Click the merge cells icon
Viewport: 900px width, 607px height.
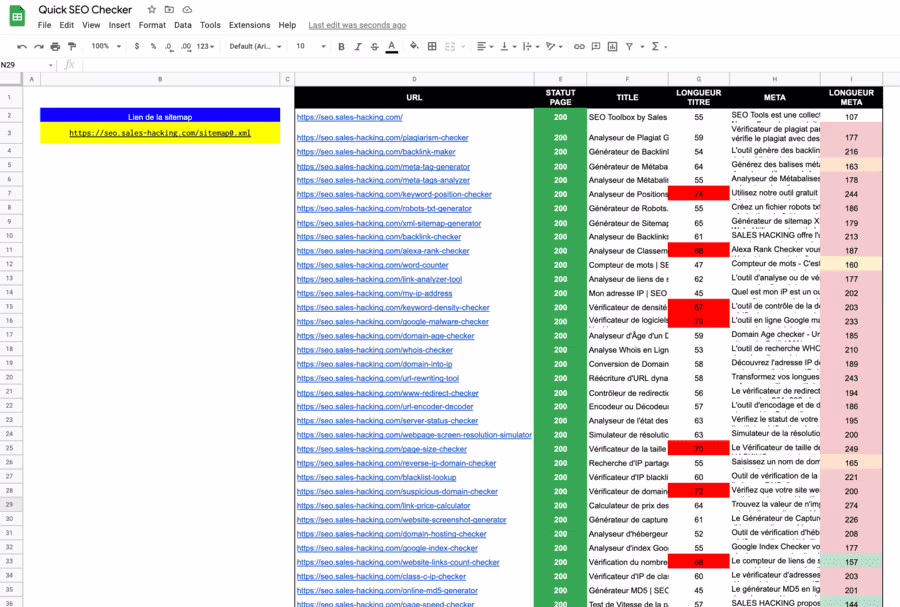click(450, 46)
